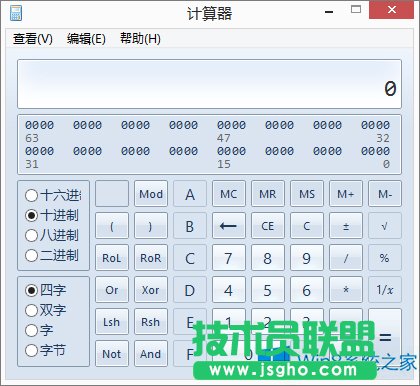Click the hex digit A key

(190, 194)
